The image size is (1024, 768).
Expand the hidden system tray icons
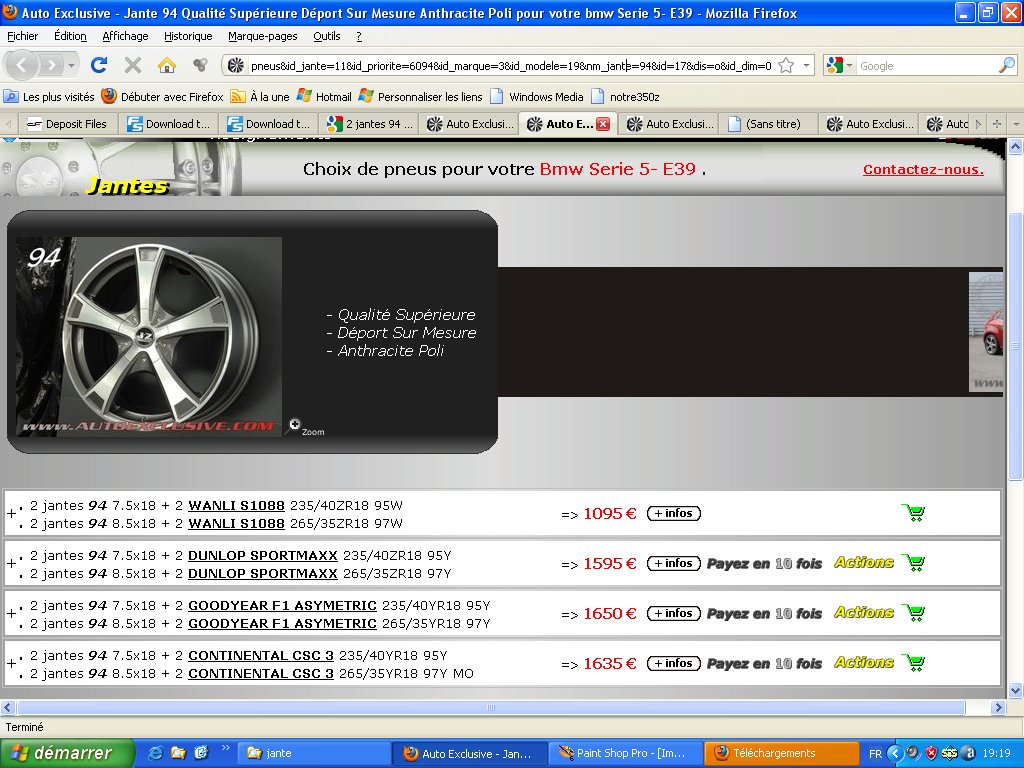(x=894, y=754)
